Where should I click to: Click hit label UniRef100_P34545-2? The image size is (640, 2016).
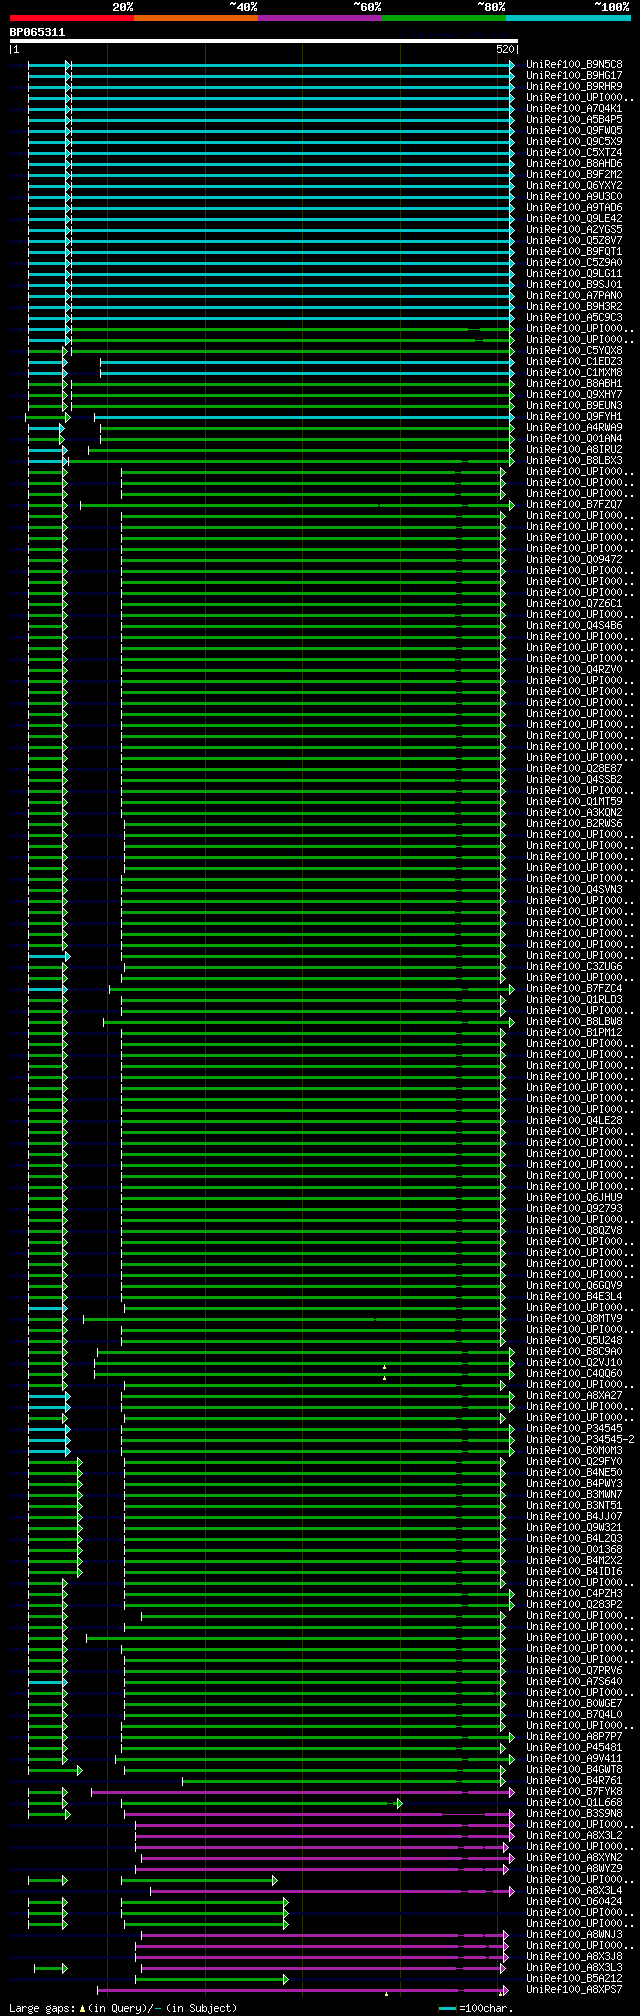tap(580, 1440)
